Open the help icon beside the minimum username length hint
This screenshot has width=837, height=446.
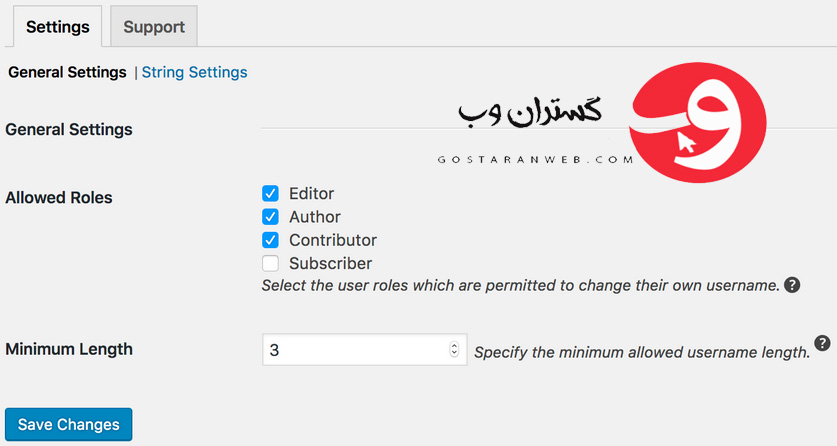822,343
